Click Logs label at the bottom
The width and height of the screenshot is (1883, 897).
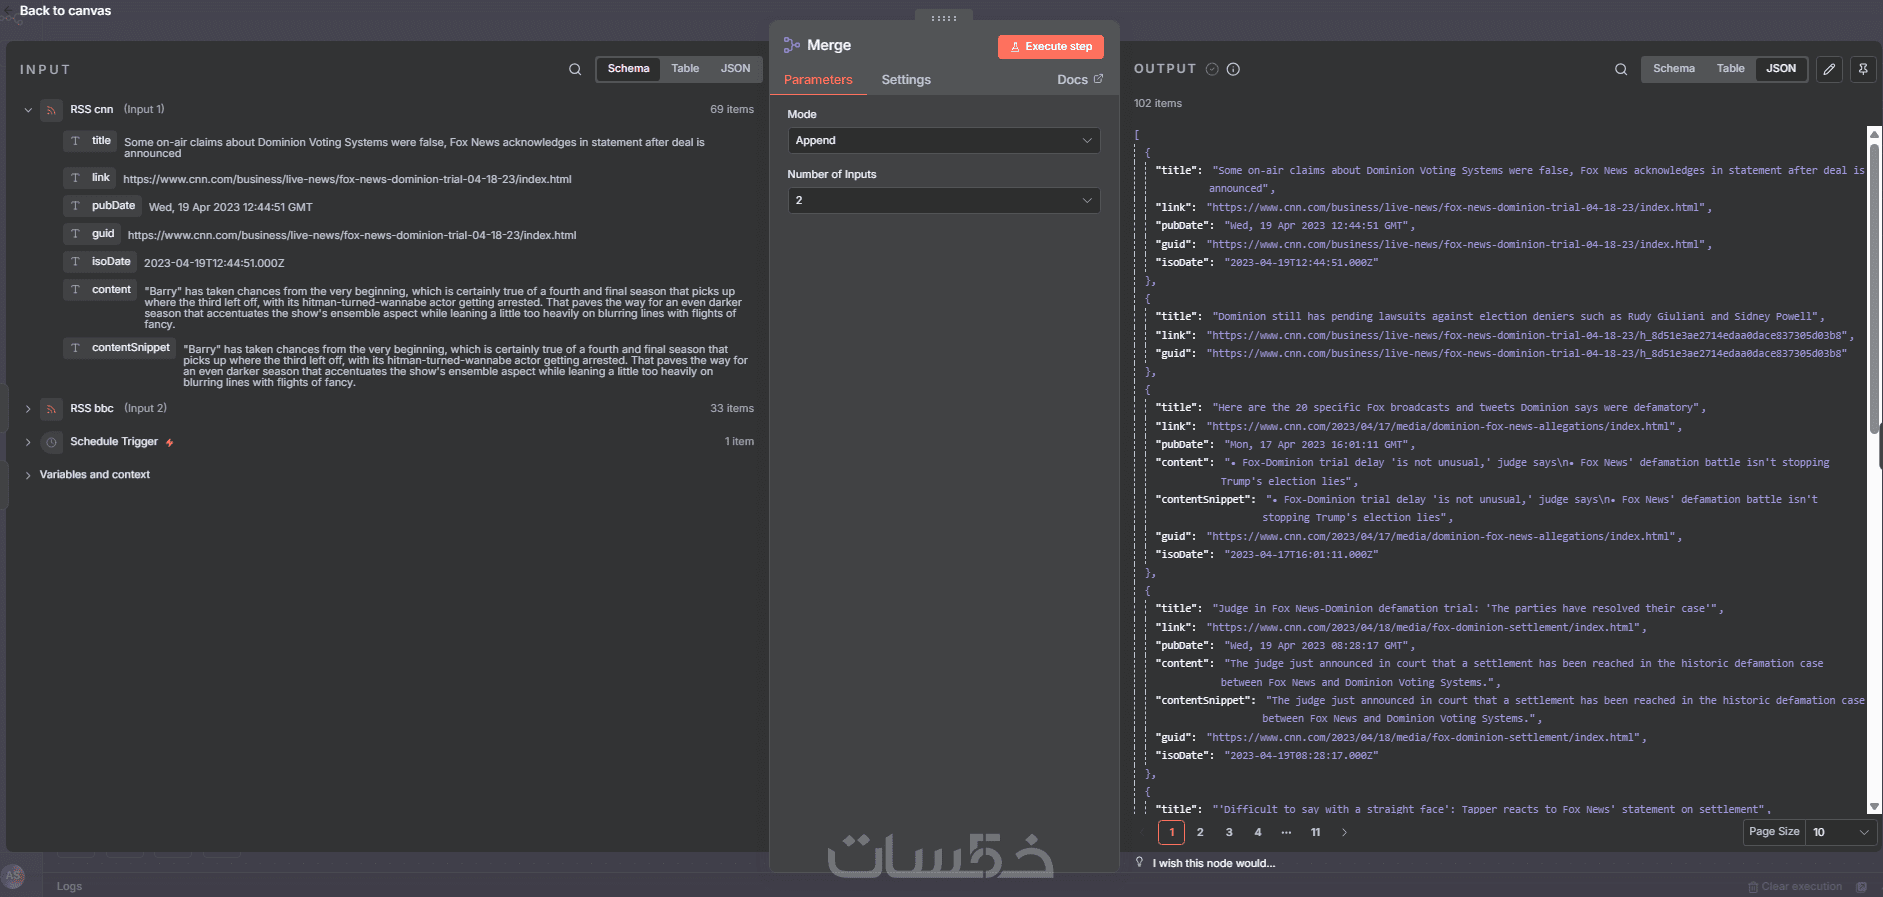tap(69, 886)
